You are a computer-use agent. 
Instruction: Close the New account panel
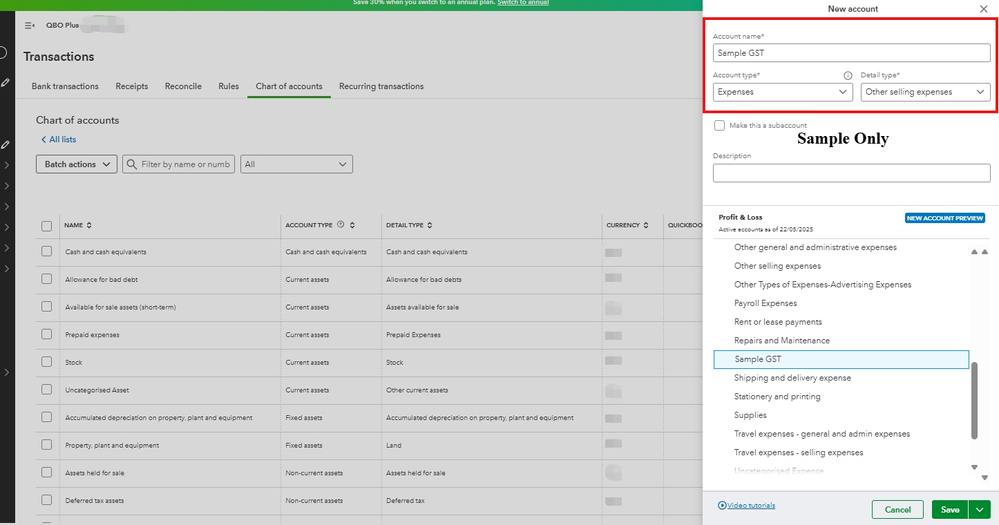coord(984,9)
